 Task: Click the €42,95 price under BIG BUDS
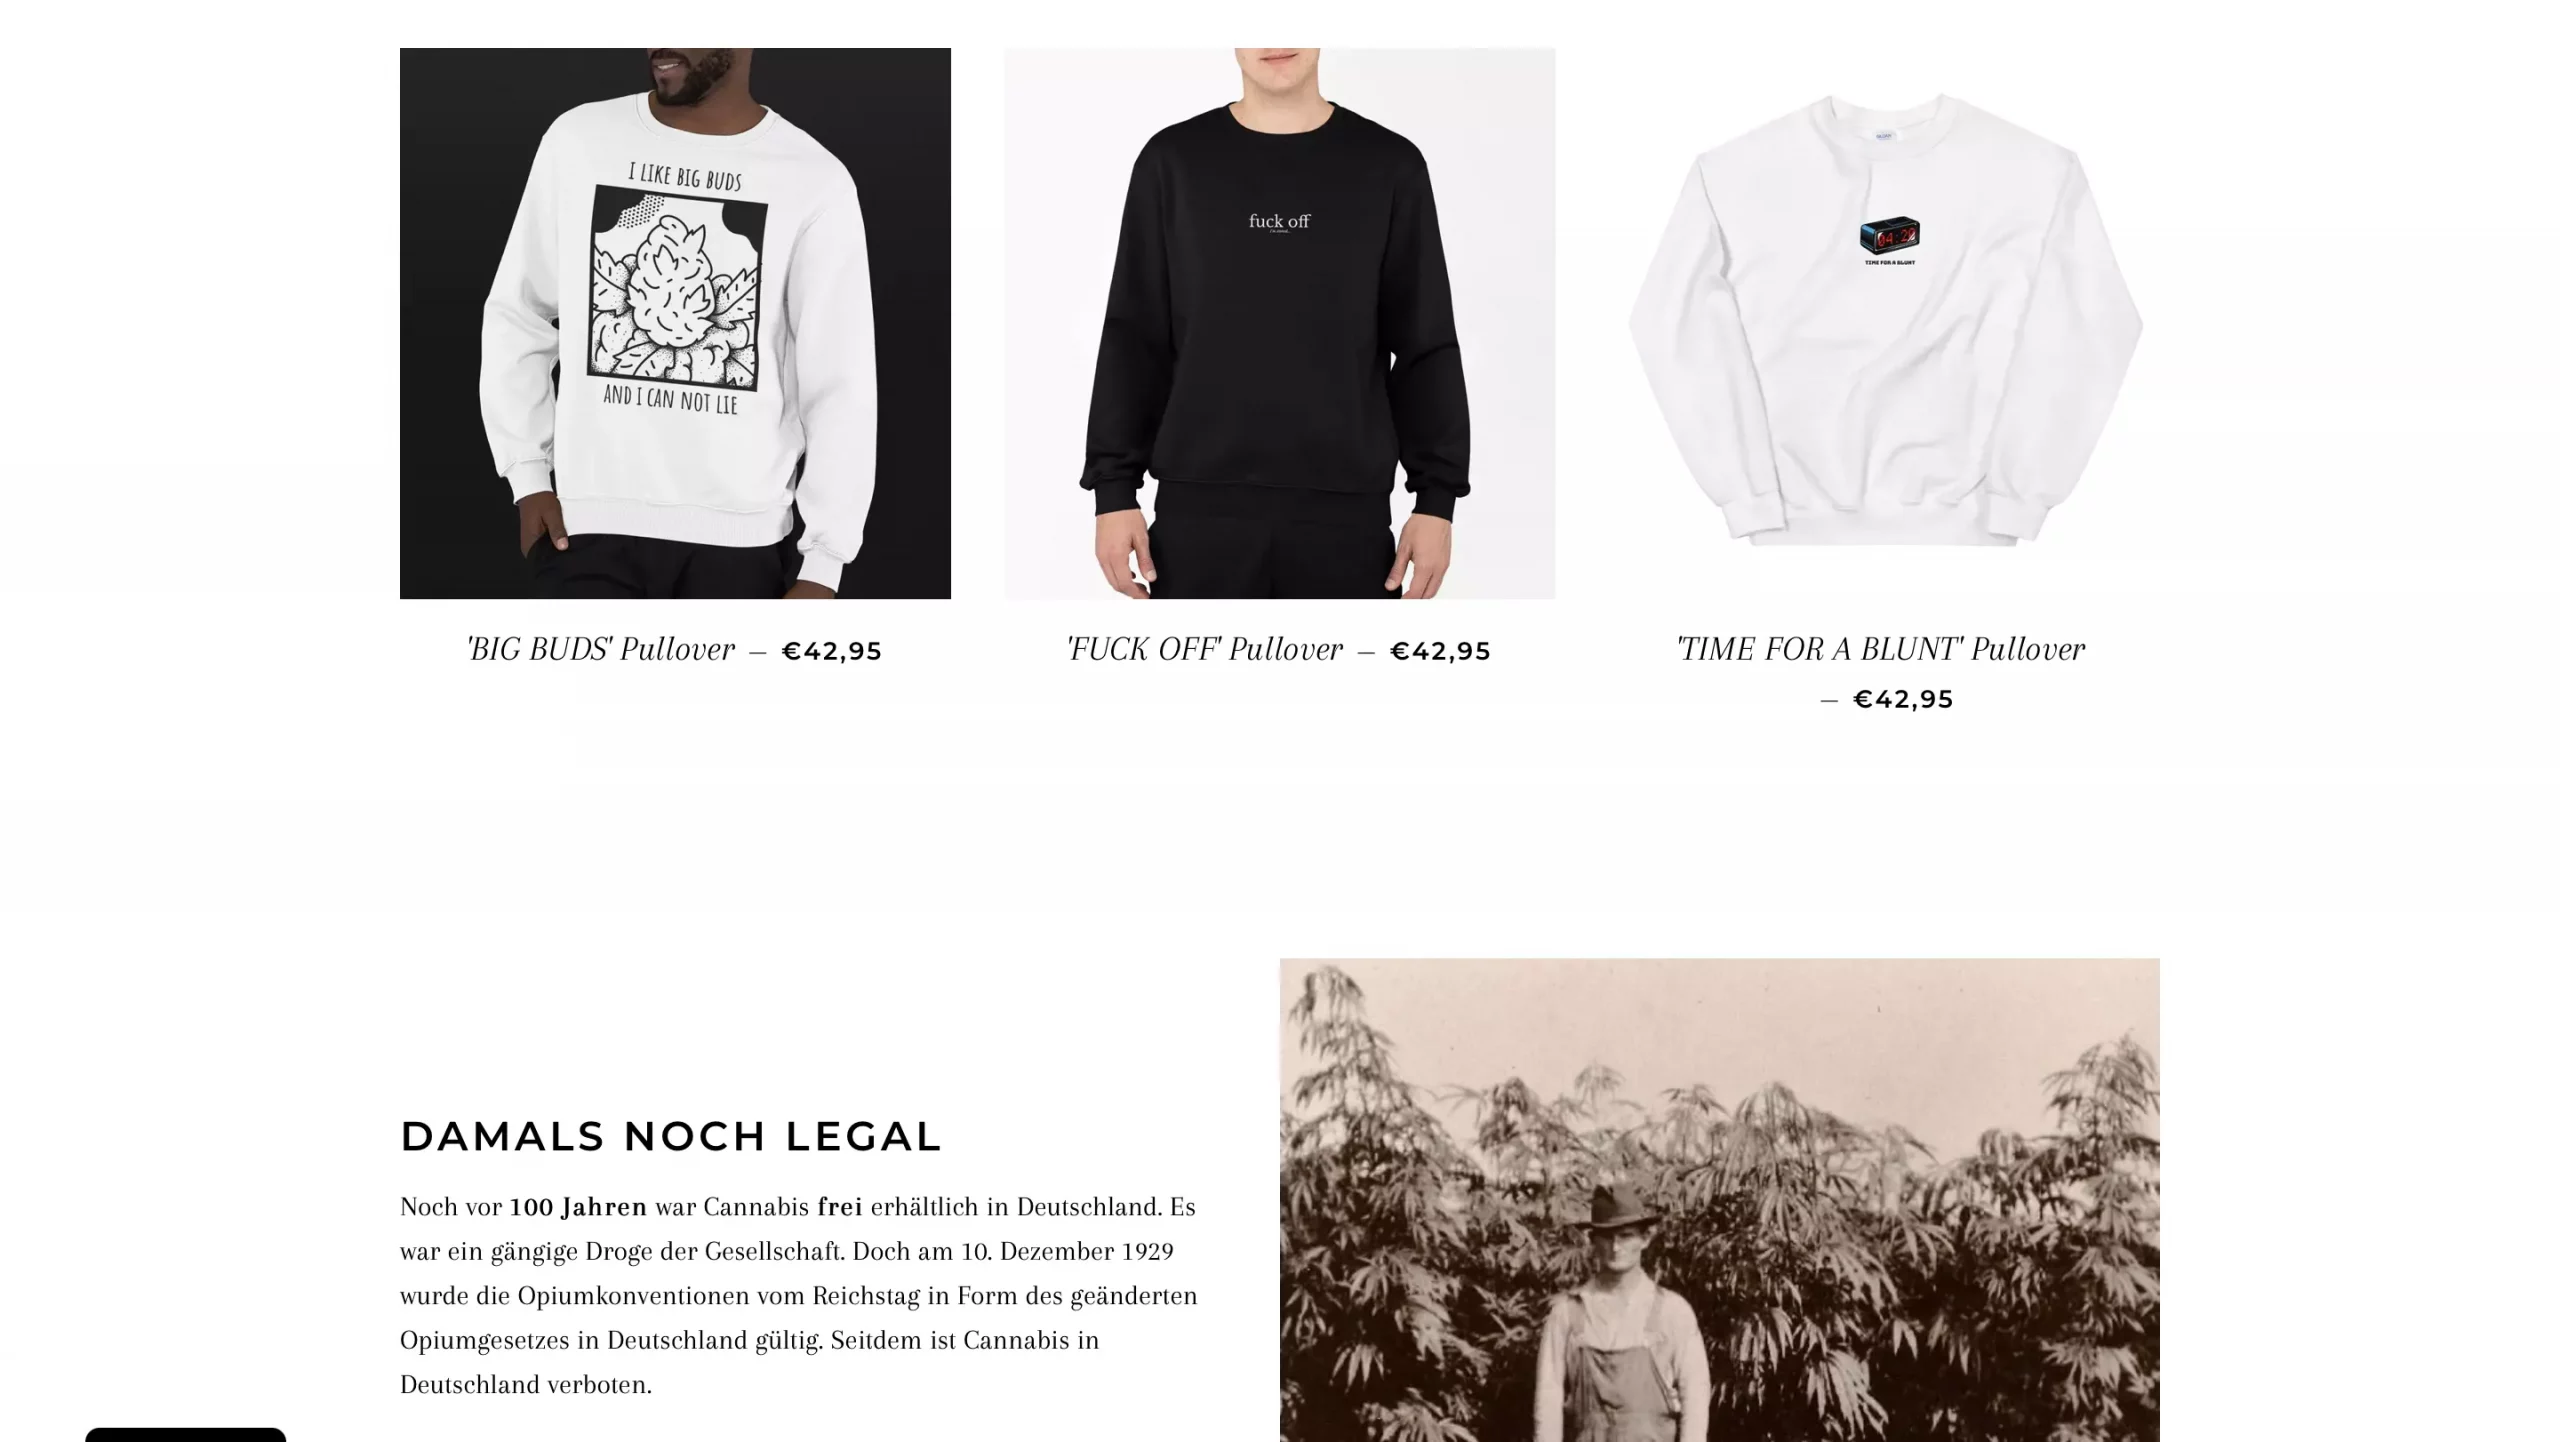pyautogui.click(x=832, y=651)
